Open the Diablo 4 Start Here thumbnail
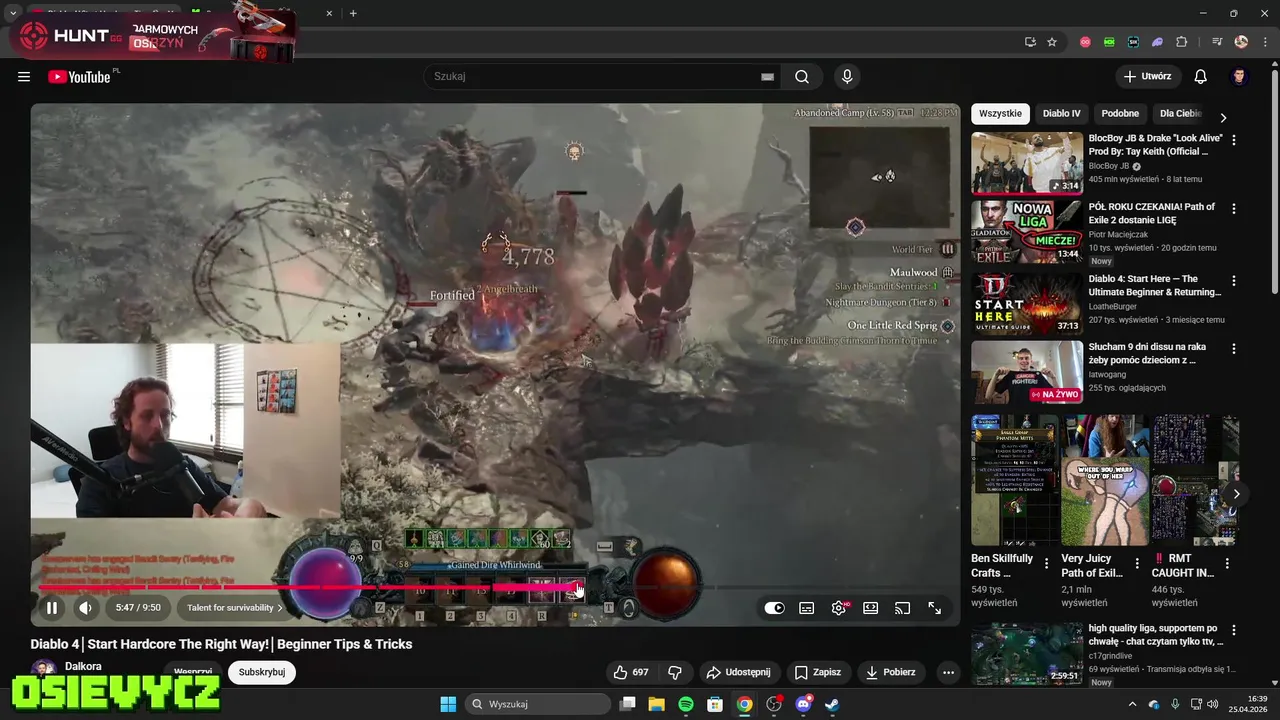 1027,302
